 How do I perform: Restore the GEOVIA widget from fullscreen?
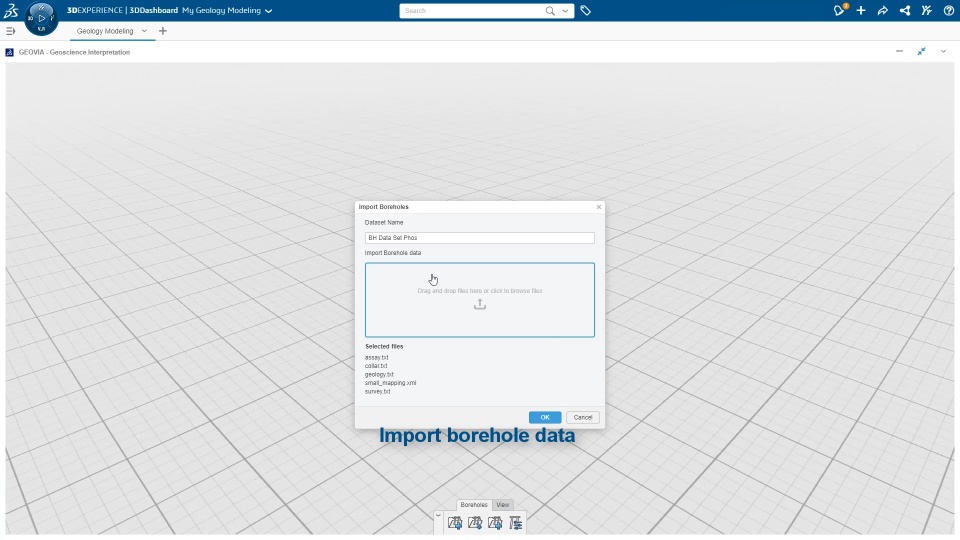click(x=921, y=51)
